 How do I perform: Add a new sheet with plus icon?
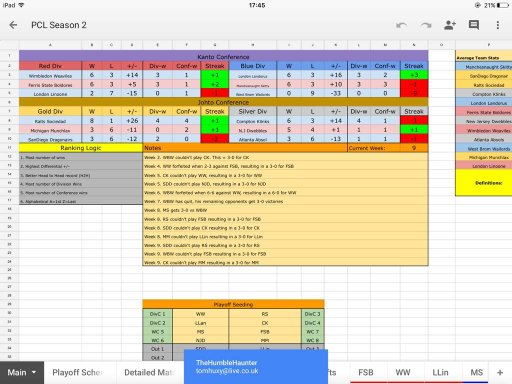coord(500,373)
